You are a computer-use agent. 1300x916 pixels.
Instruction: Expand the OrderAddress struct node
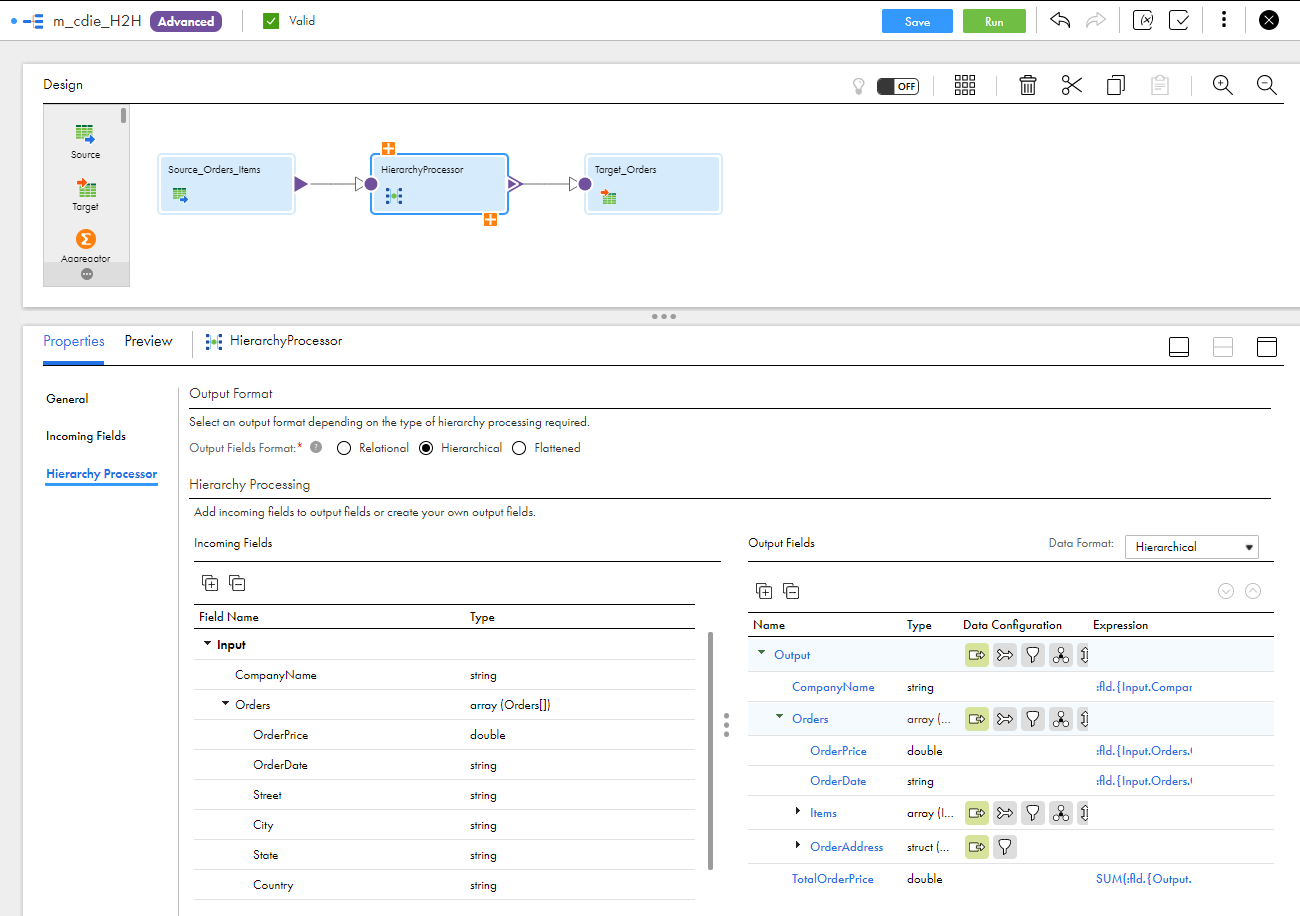click(x=798, y=845)
